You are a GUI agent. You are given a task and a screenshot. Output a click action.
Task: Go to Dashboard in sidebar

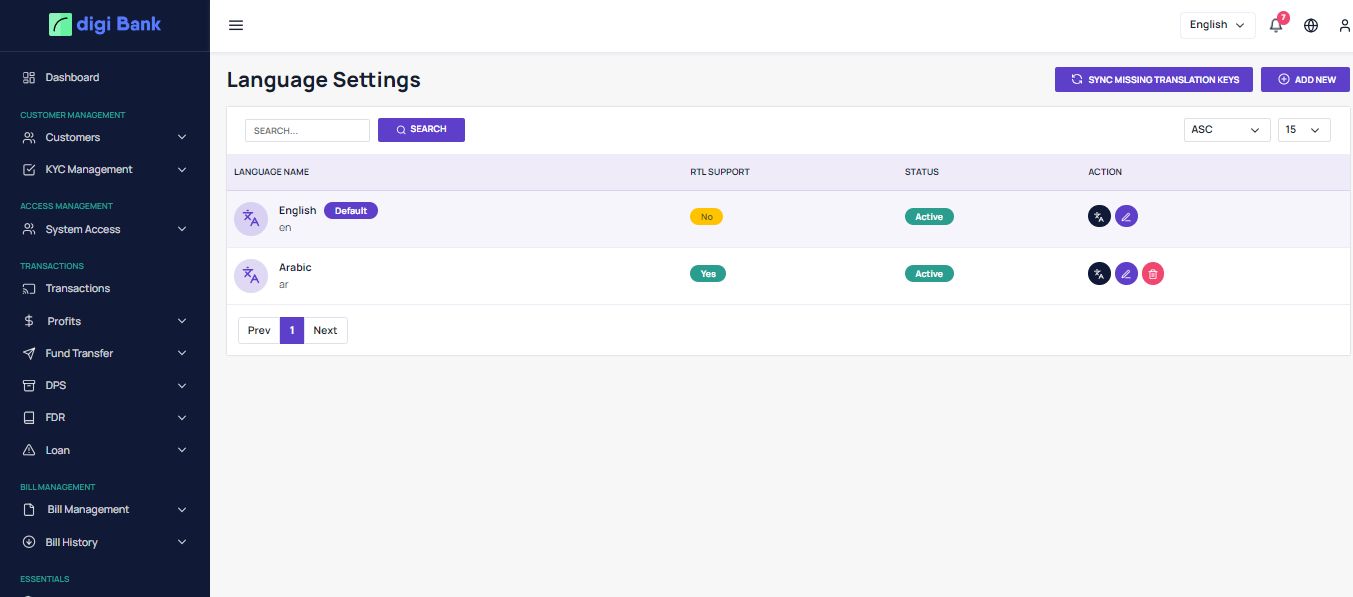tap(72, 77)
